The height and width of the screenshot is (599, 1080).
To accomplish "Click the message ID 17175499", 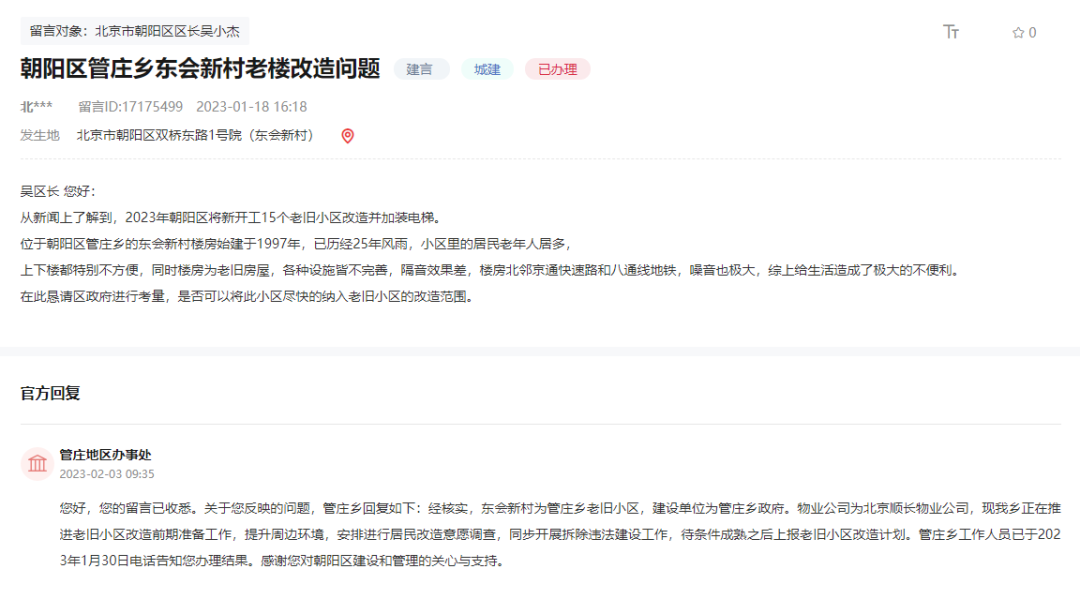I will click(x=130, y=107).
